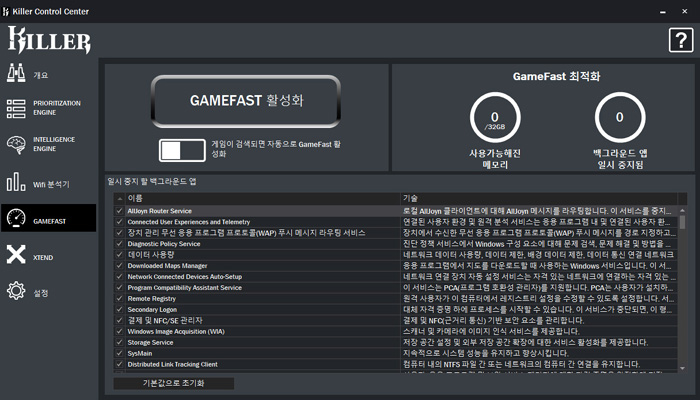Sort by 이름 column header
Image resolution: width=700 pixels, height=400 pixels.
[262, 199]
